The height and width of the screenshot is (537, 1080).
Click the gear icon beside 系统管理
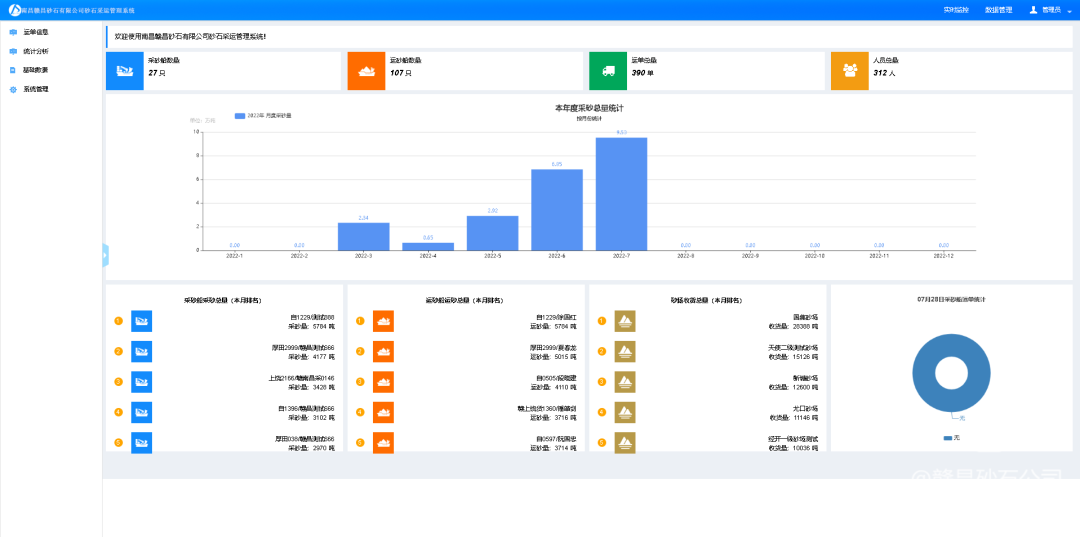coord(13,90)
